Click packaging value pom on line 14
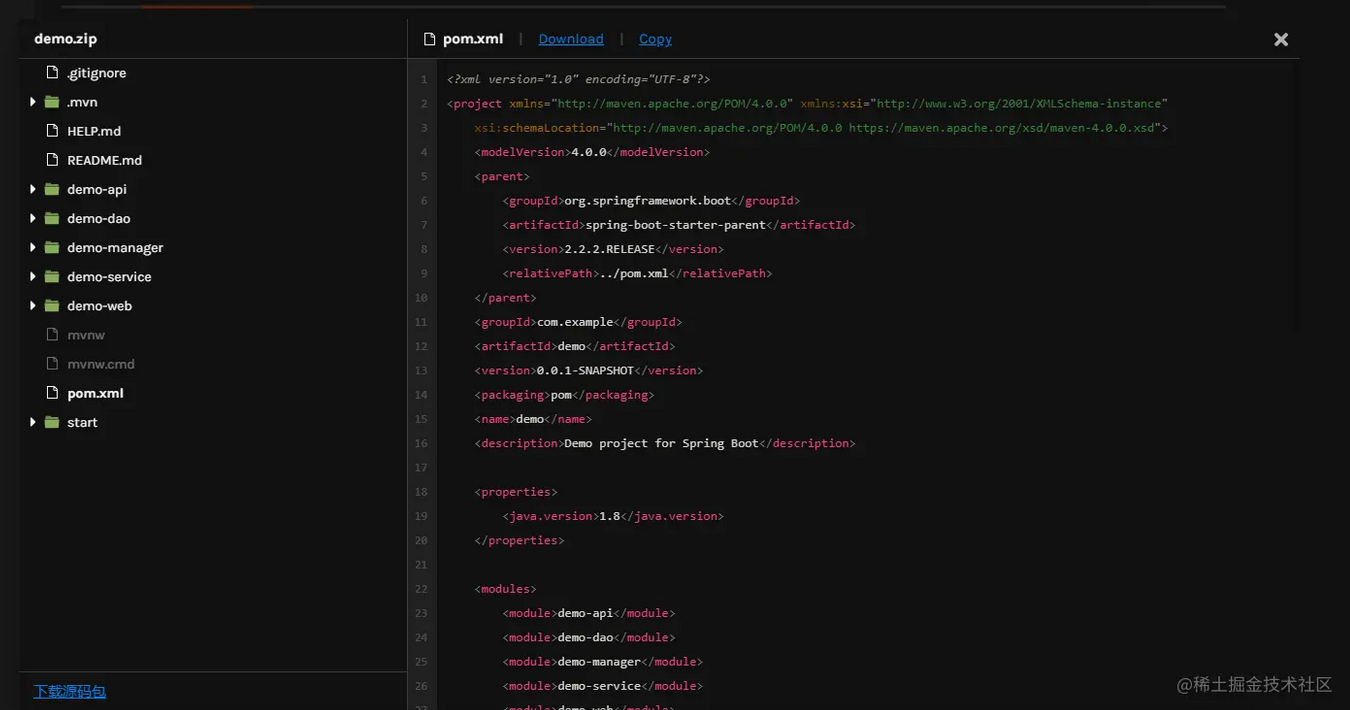This screenshot has width=1350, height=710. (x=561, y=395)
